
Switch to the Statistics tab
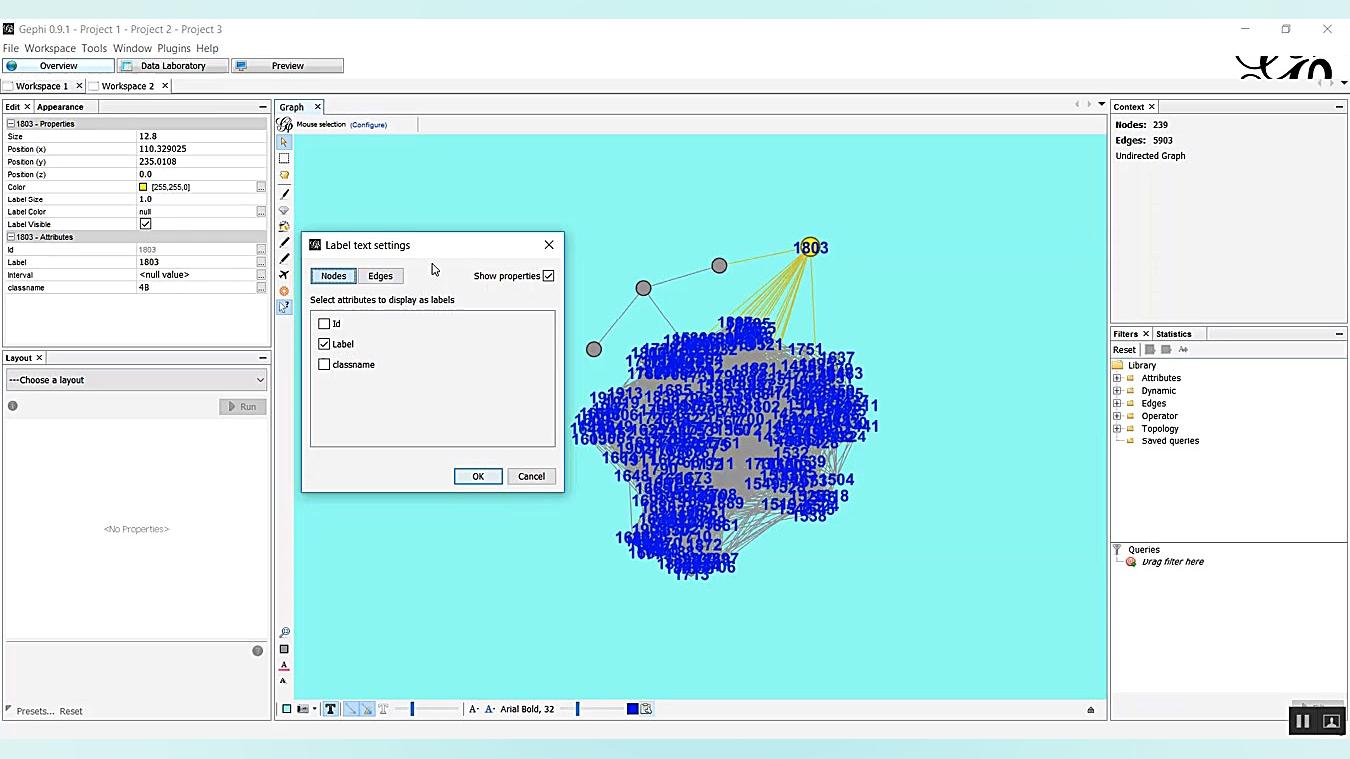coord(1174,334)
